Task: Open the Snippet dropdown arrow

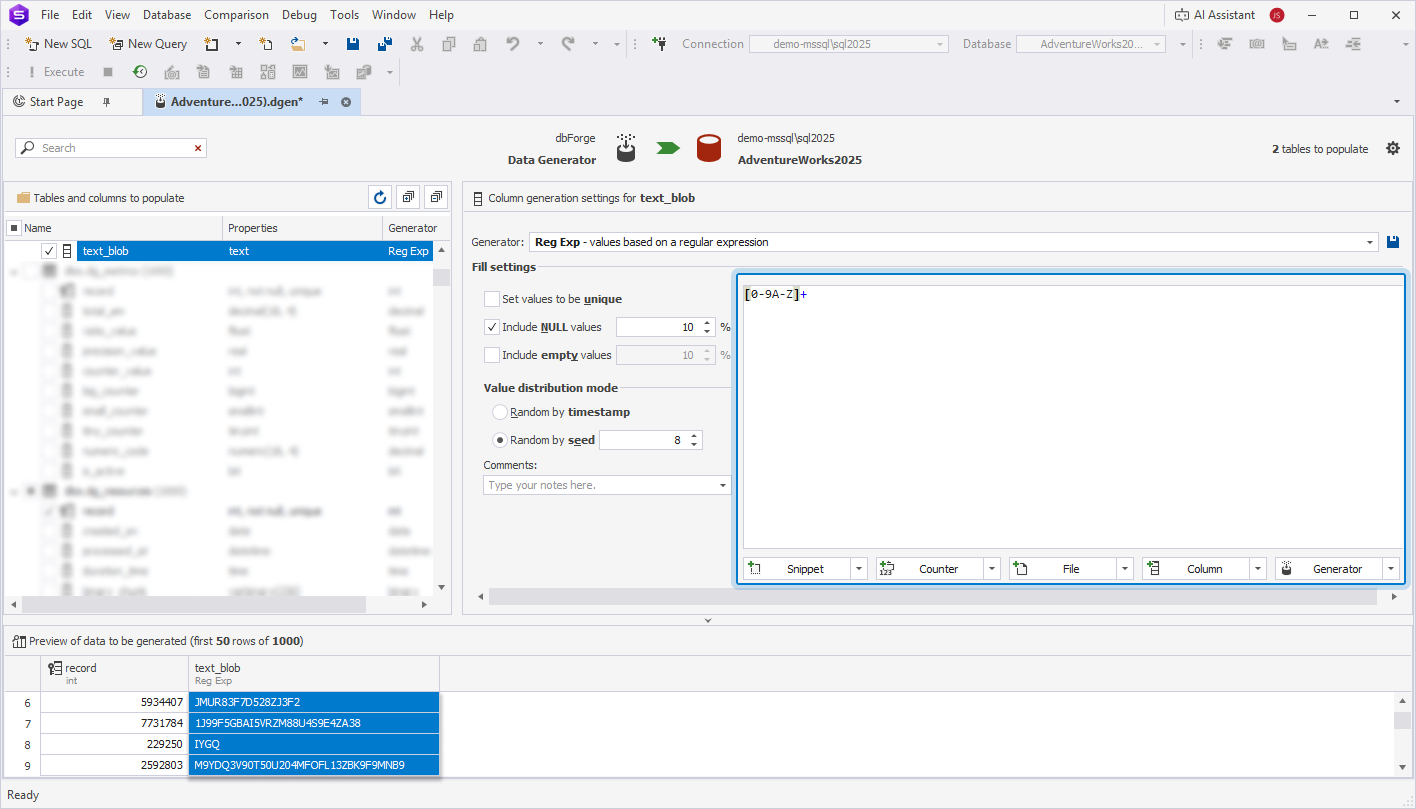Action: (859, 569)
